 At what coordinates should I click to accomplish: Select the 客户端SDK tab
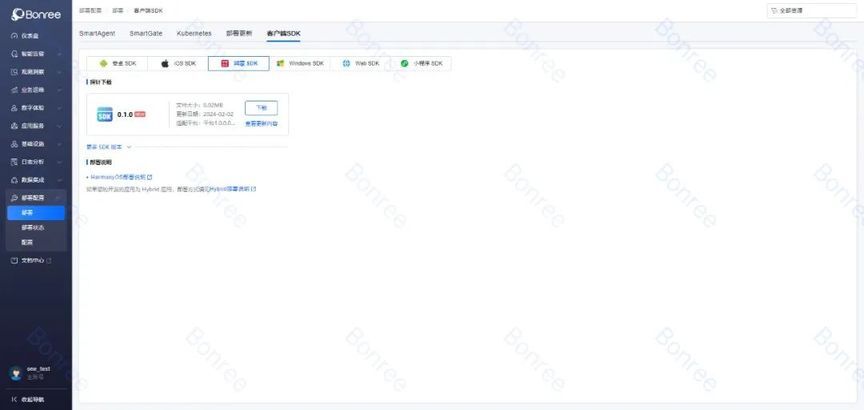pyautogui.click(x=283, y=33)
